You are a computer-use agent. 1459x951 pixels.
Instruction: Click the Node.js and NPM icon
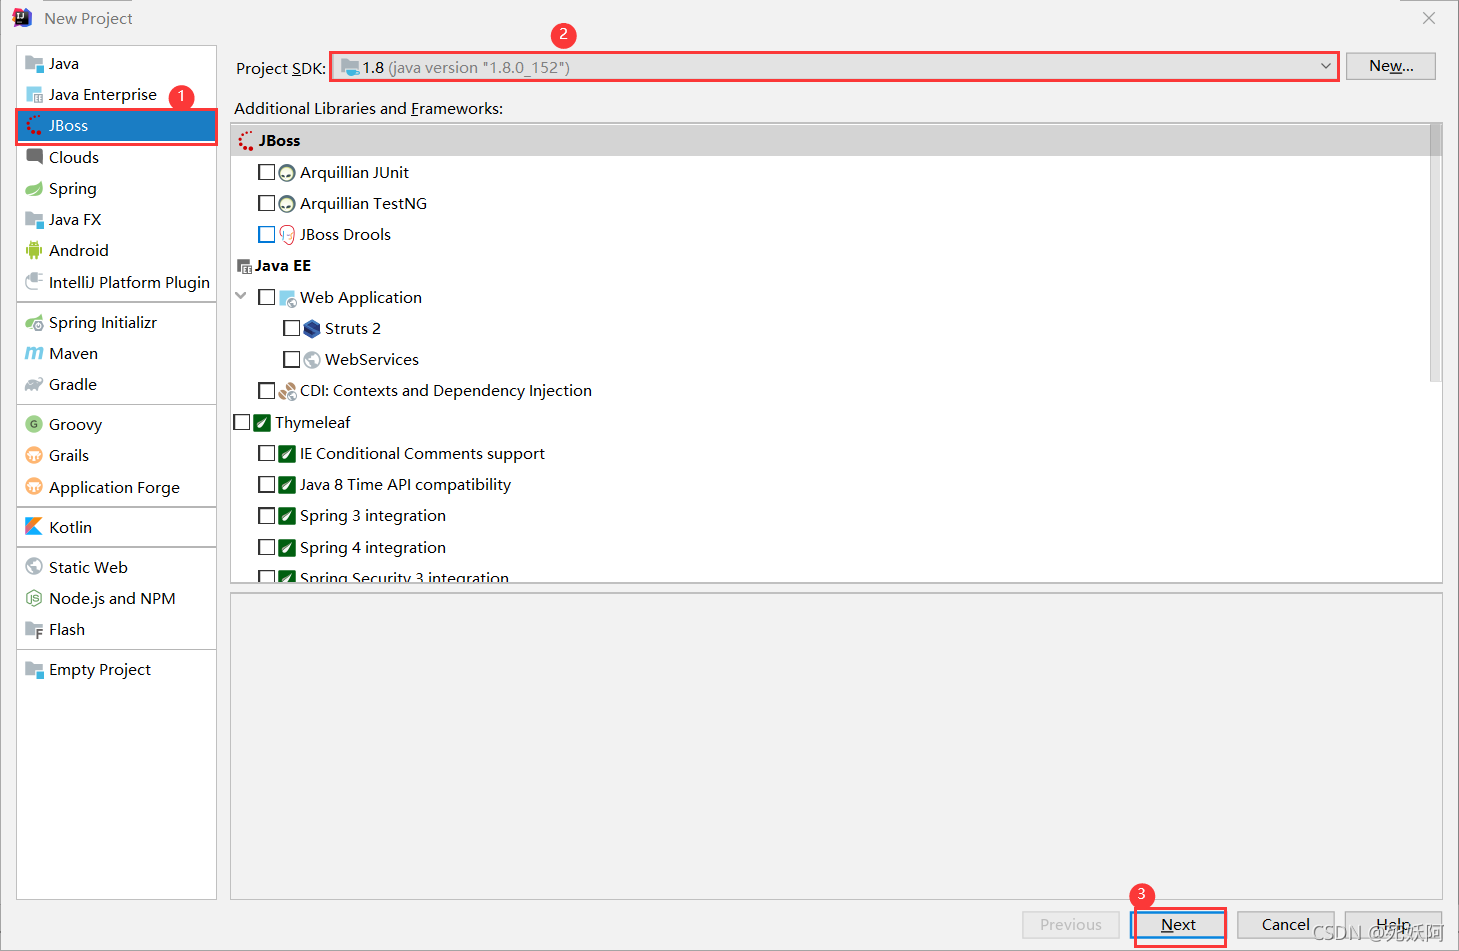pos(34,598)
